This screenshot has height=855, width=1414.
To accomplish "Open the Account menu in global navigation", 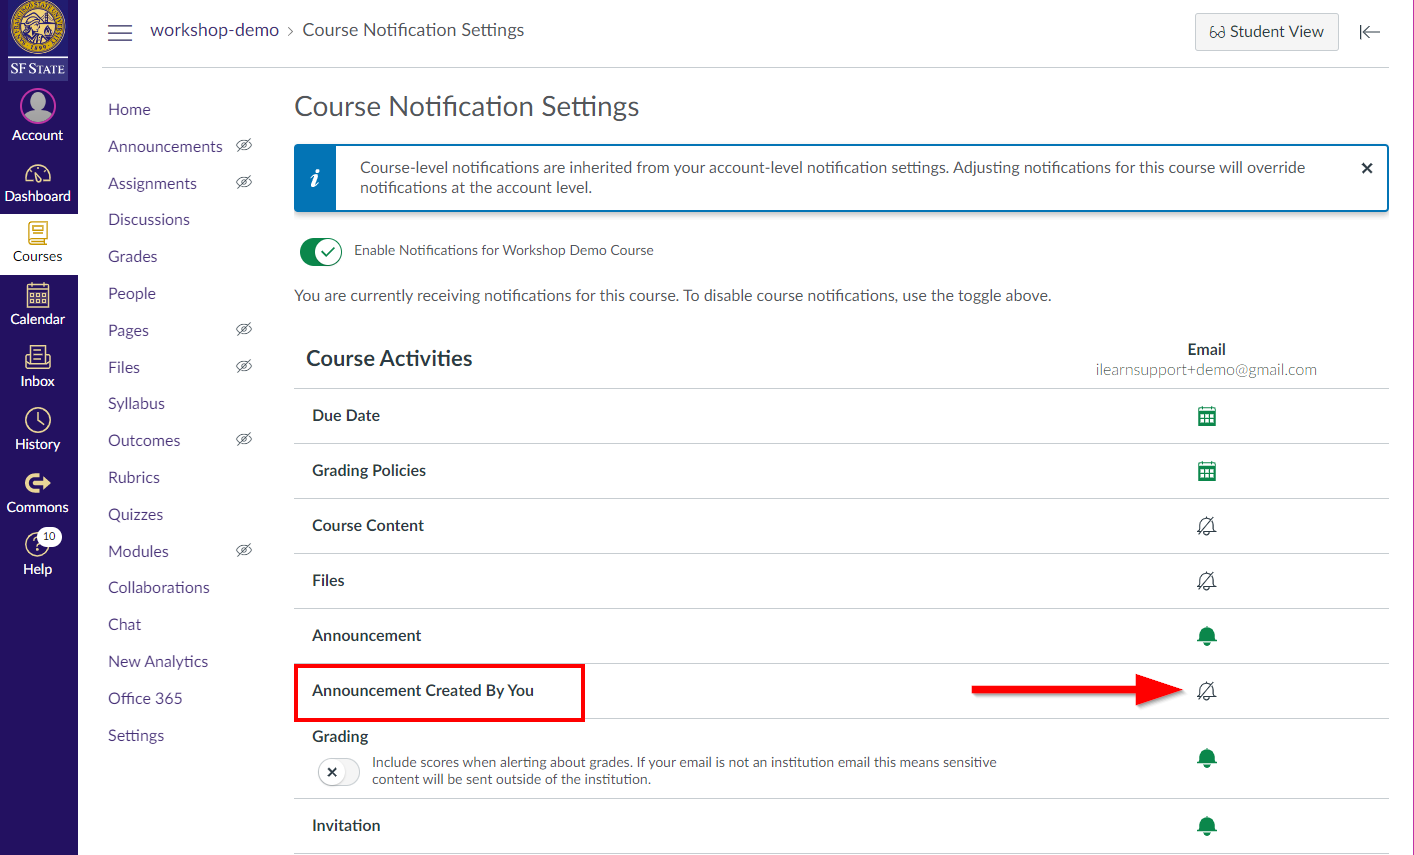I will tap(38, 116).
